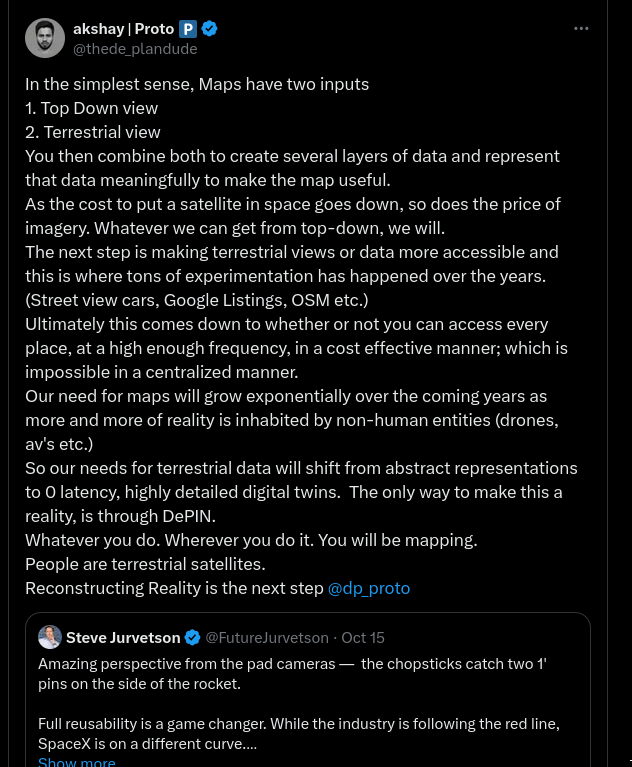Screen dimensions: 632x767
Task: Click the Steve Jurvetson name in quote
Action: tap(123, 637)
